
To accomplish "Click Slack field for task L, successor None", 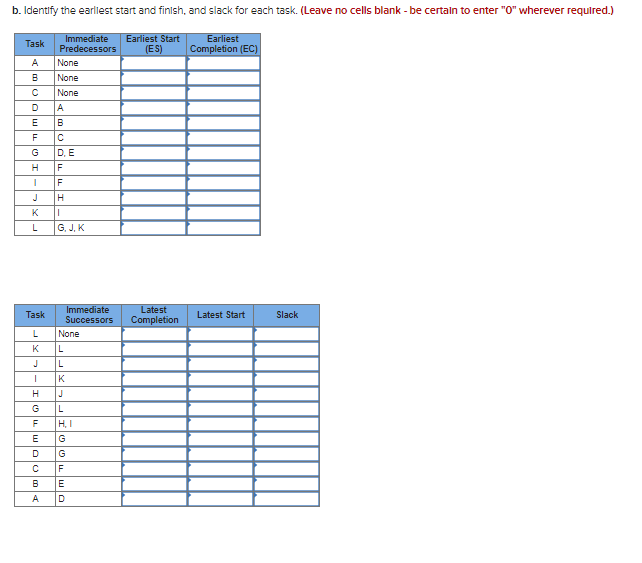I will pyautogui.click(x=287, y=334).
